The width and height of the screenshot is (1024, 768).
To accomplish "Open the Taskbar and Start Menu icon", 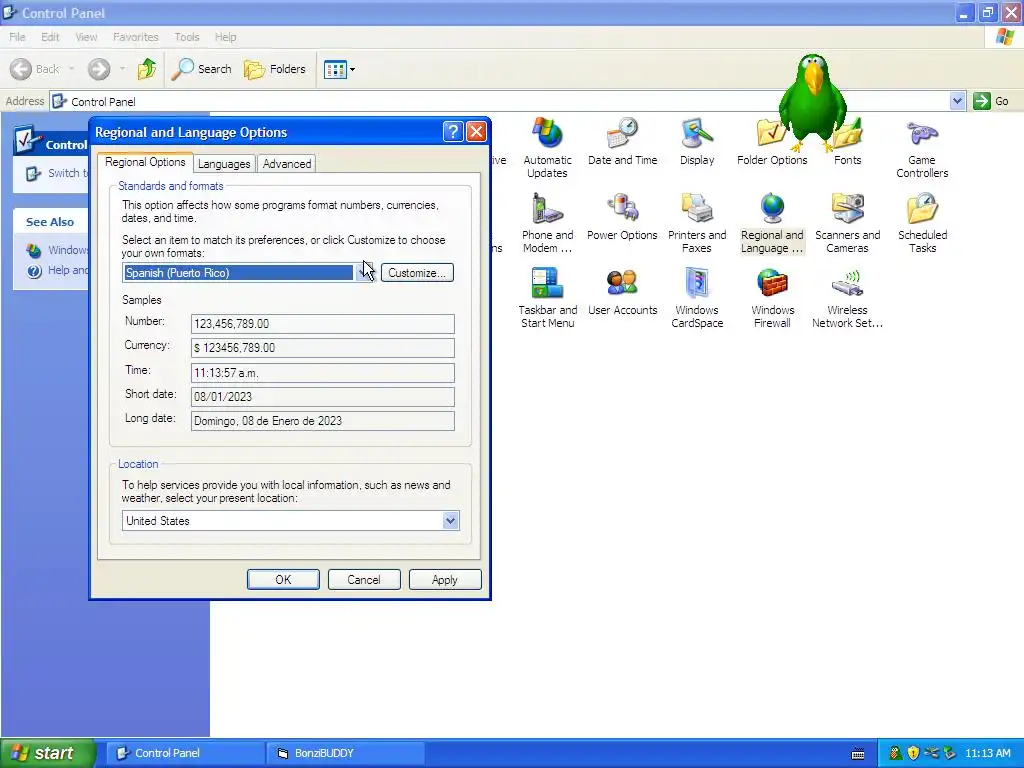I will (x=547, y=298).
